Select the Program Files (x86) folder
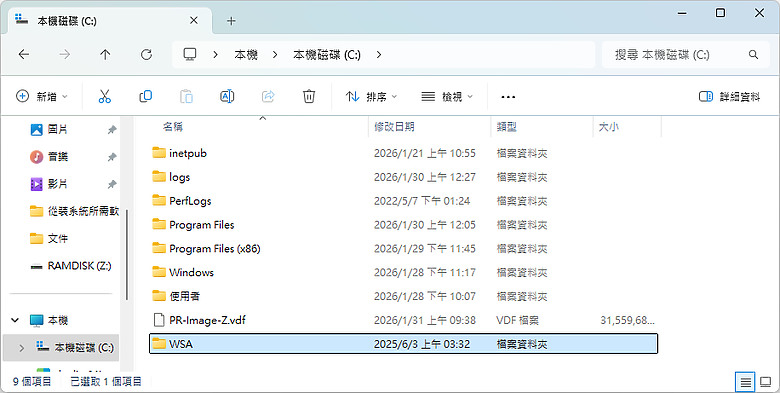780x393 pixels. tap(404, 249)
